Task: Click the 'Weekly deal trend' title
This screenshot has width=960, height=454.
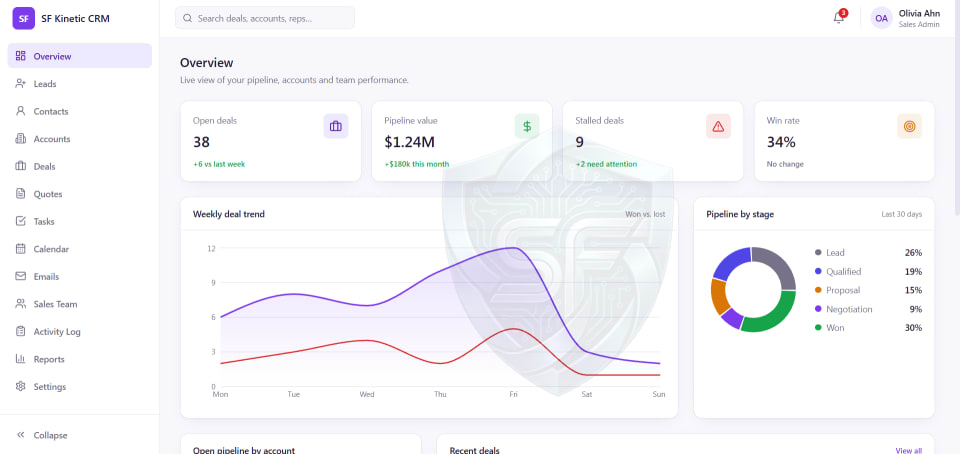Action: 229,214
